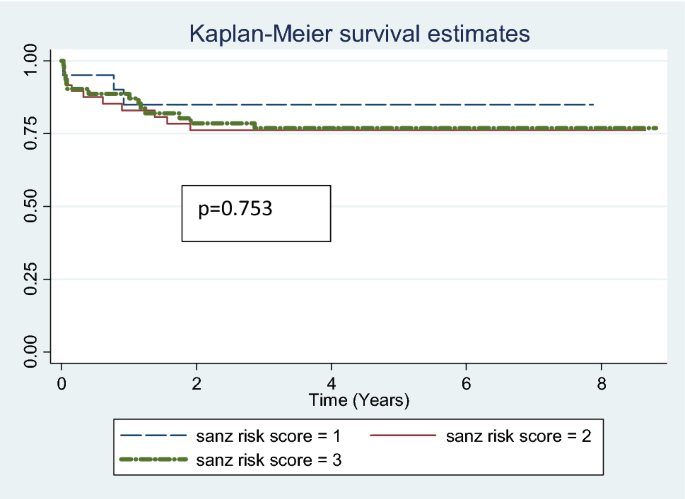
Task: Click the 0.75 y-axis tick label
Action: pos(31,133)
